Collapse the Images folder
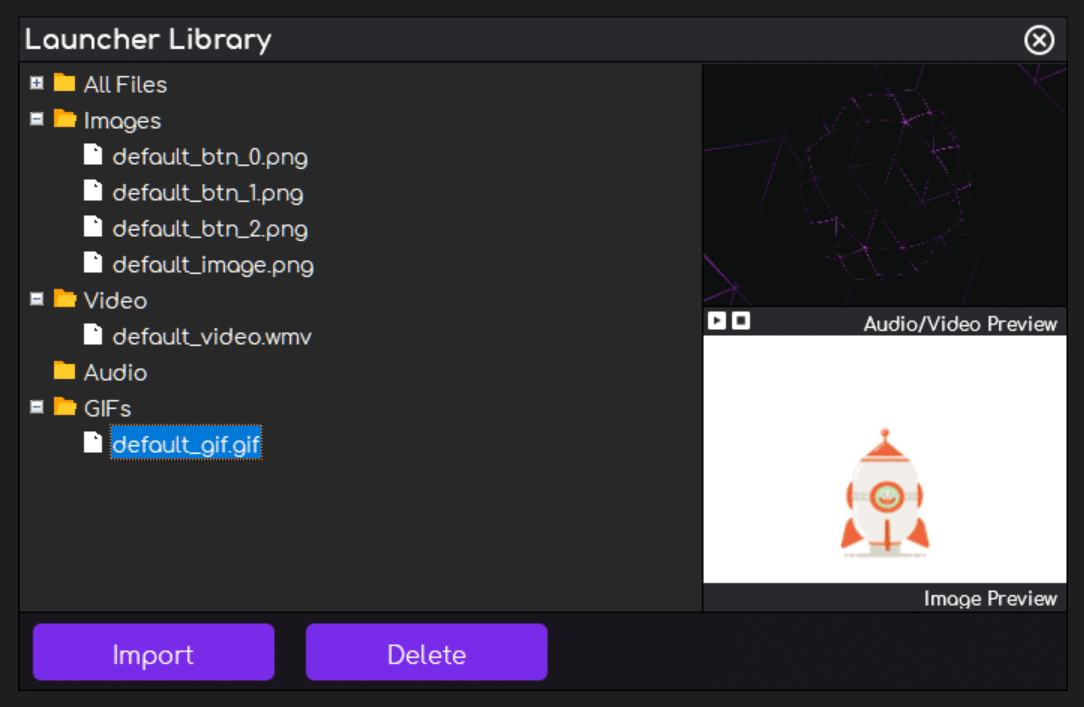The height and width of the screenshot is (707, 1084). click(37, 120)
